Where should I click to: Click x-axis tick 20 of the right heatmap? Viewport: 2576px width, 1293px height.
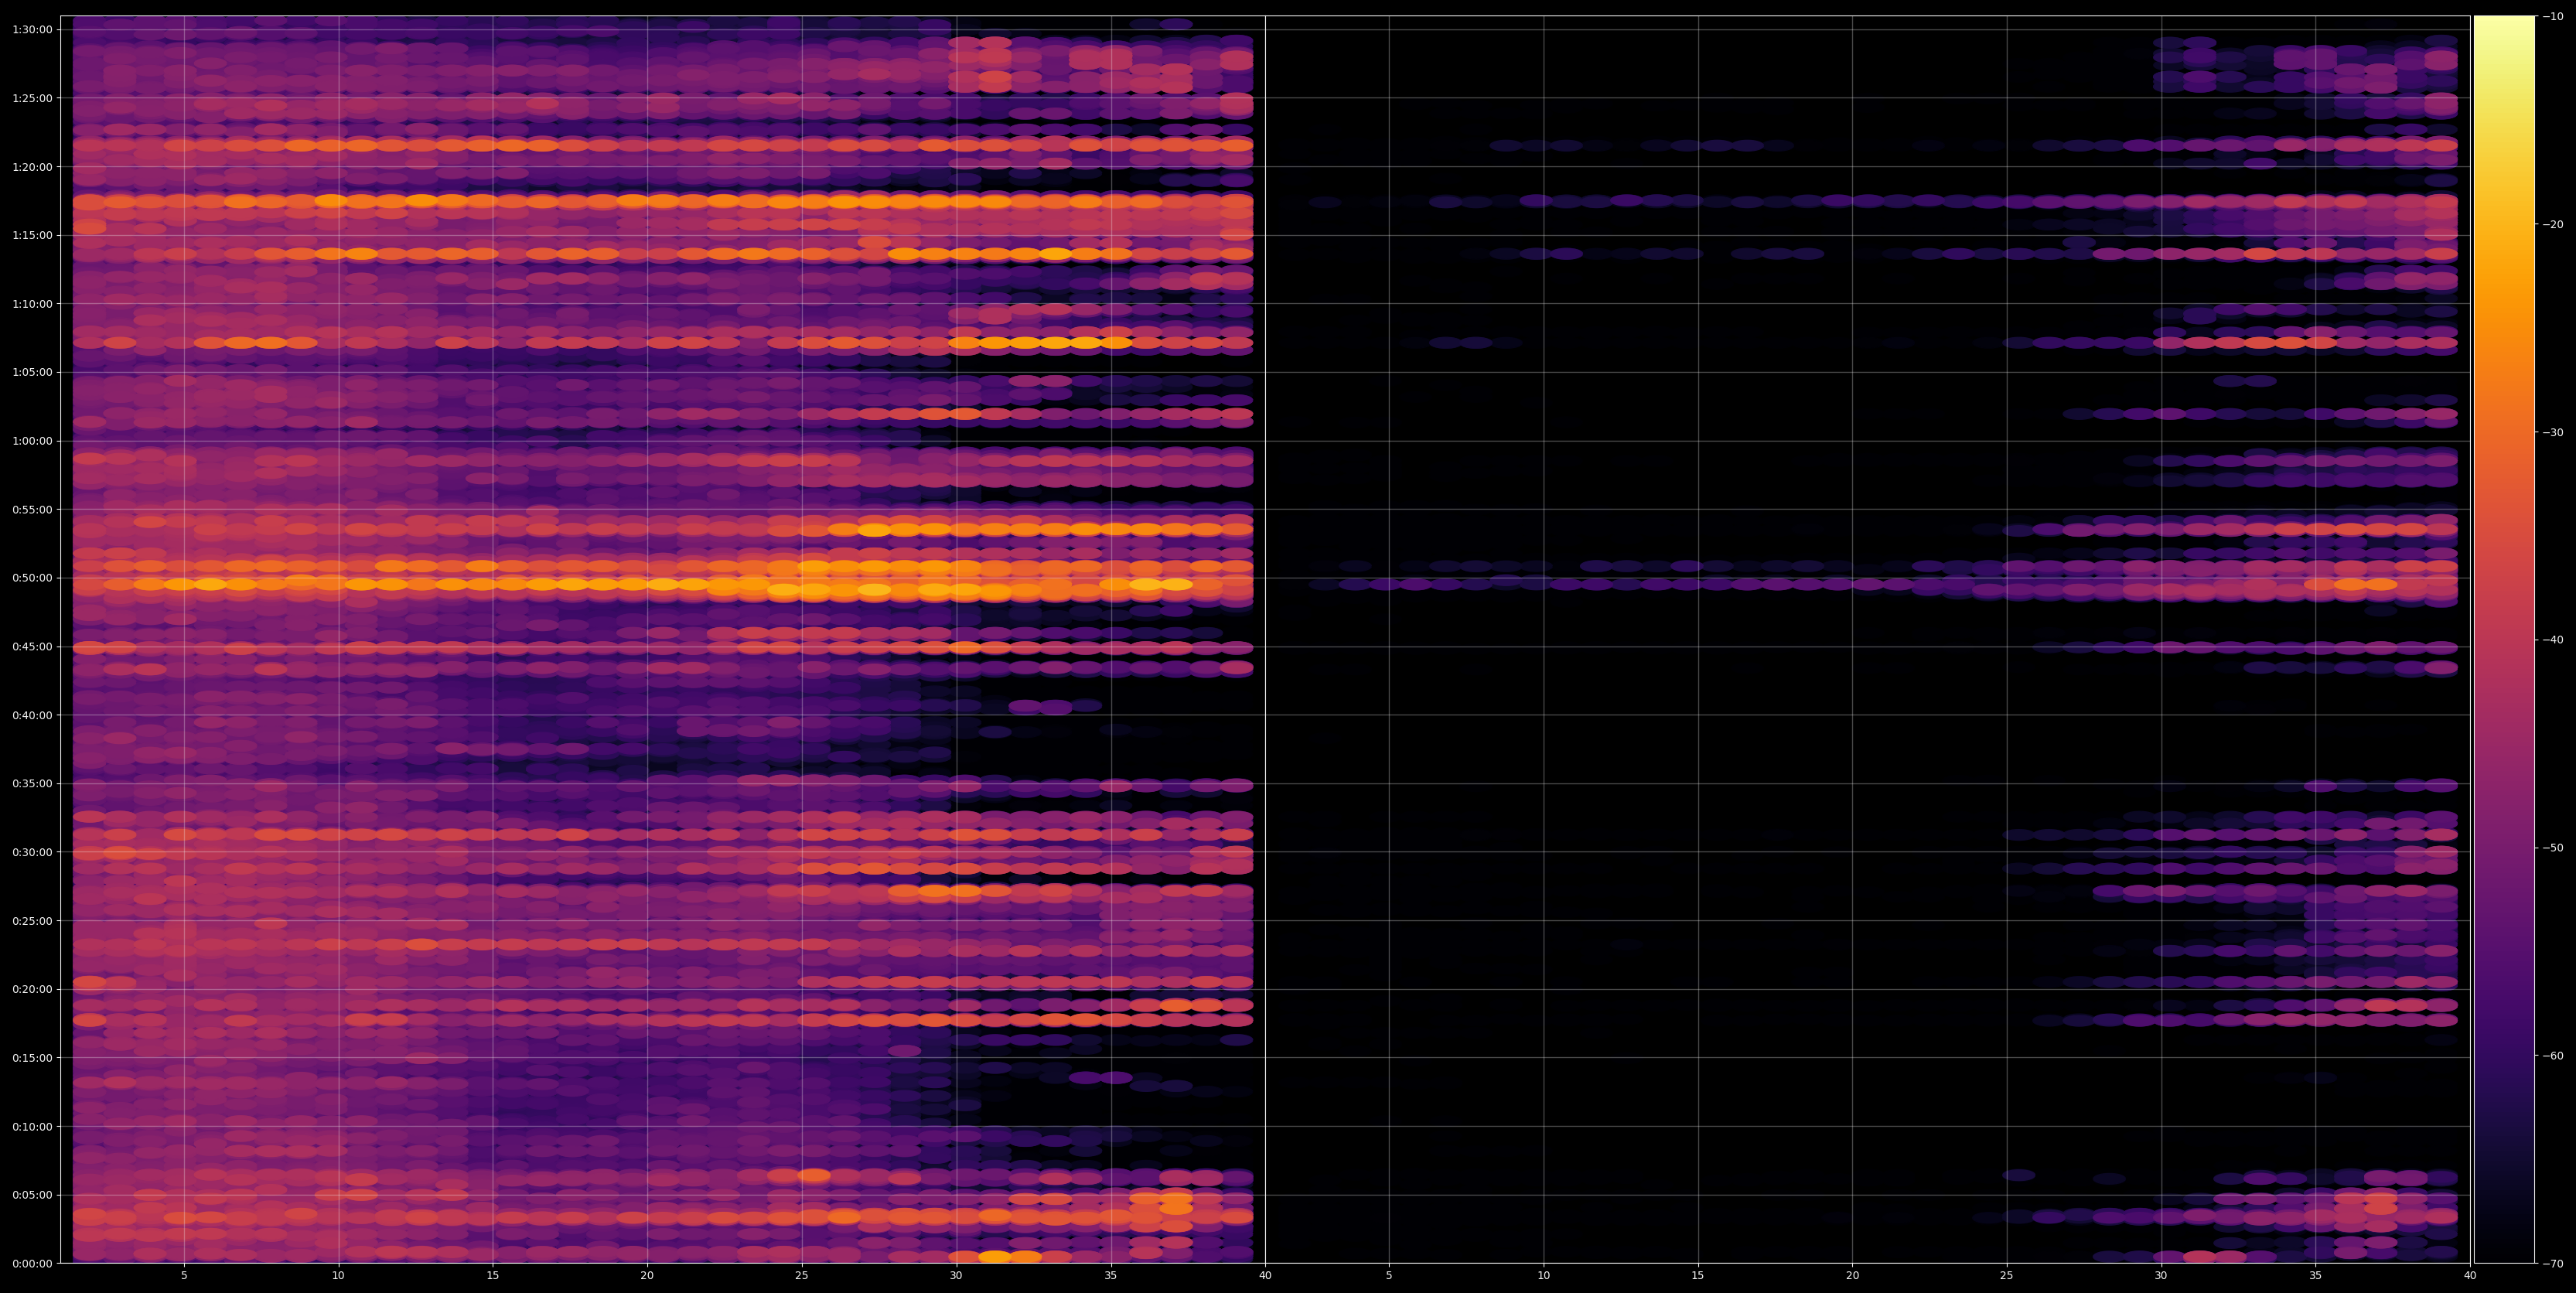[x=1852, y=1275]
